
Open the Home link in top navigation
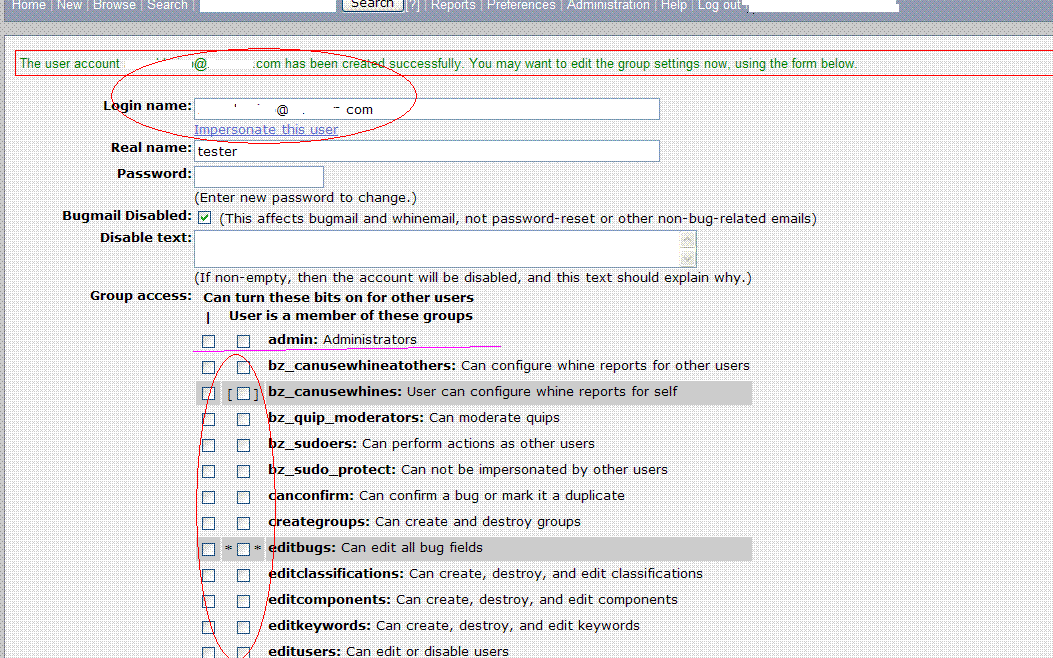29,5
